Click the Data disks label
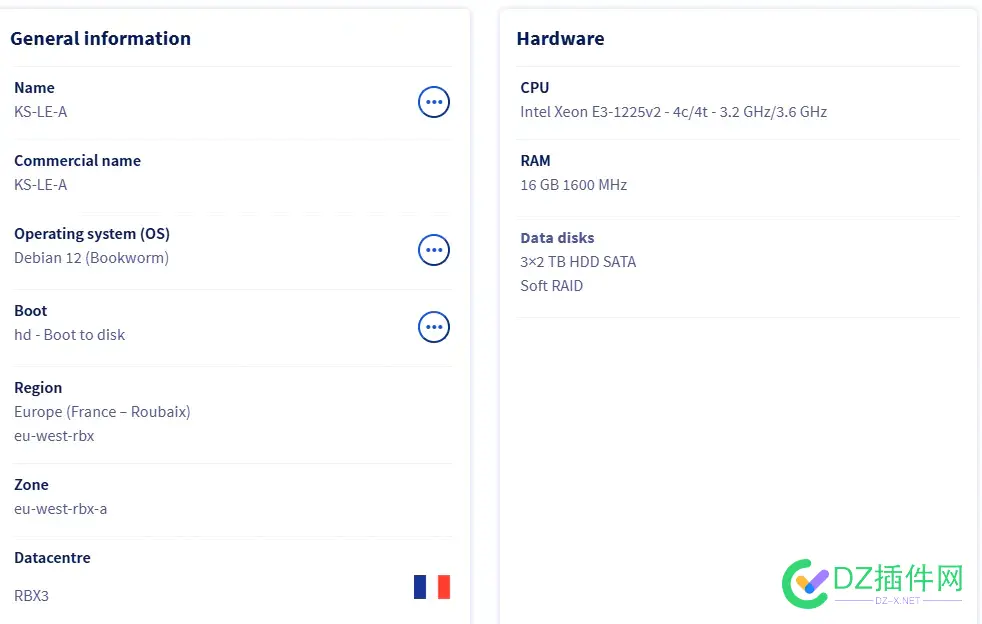This screenshot has width=982, height=624. (557, 238)
